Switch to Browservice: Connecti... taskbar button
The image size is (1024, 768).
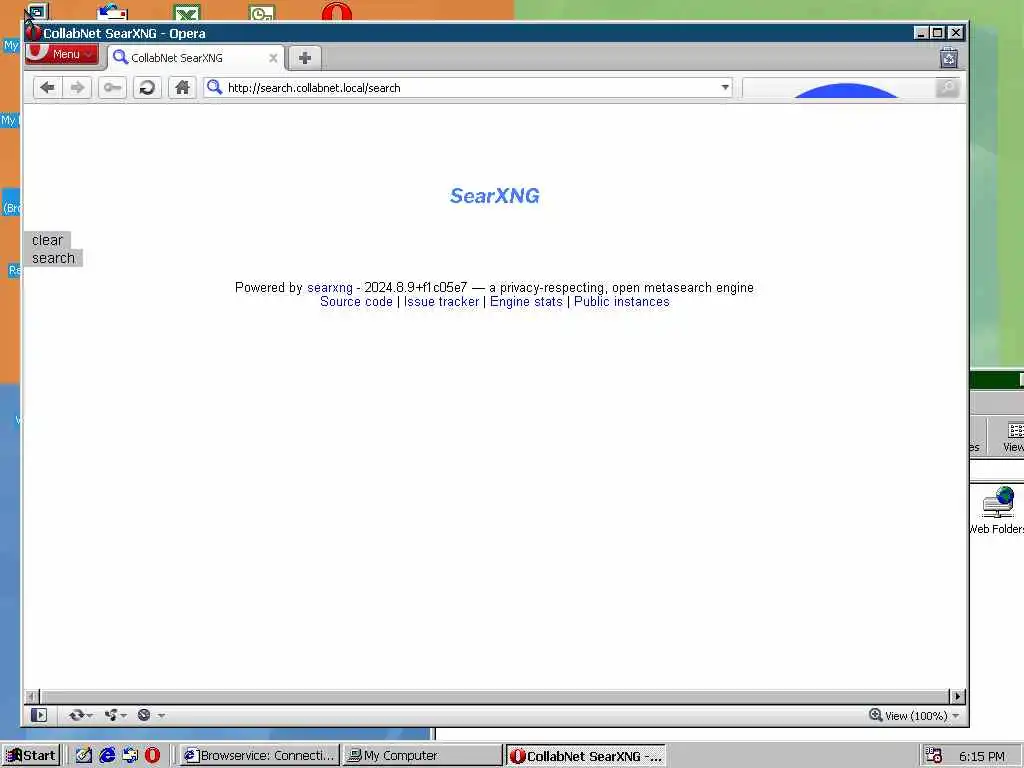[x=259, y=756]
